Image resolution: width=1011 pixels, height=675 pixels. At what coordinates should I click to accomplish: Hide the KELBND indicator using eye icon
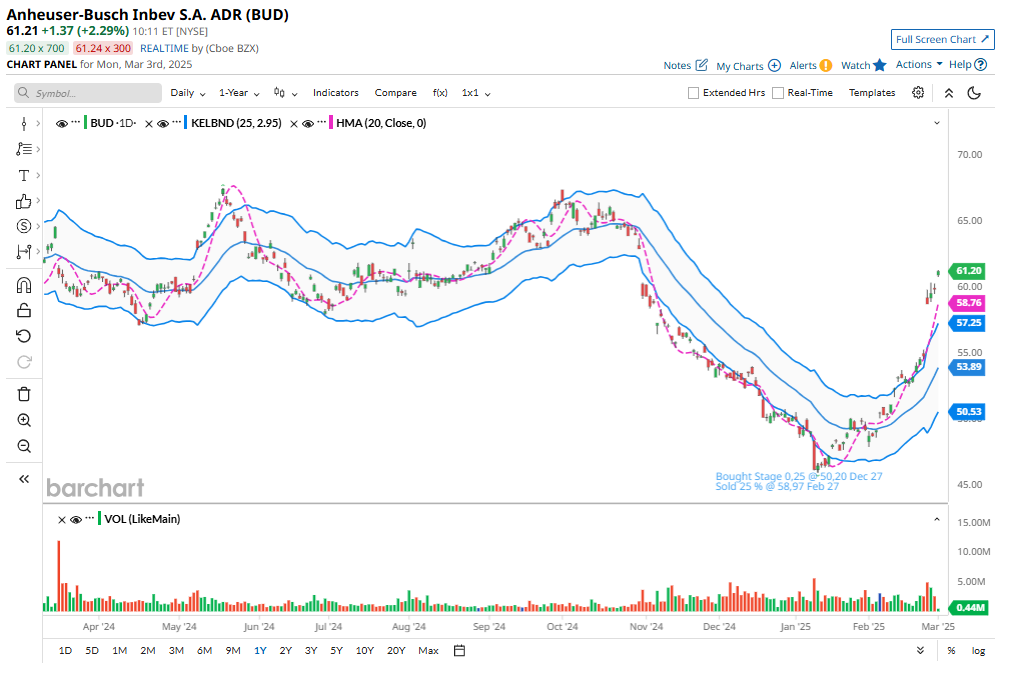164,123
